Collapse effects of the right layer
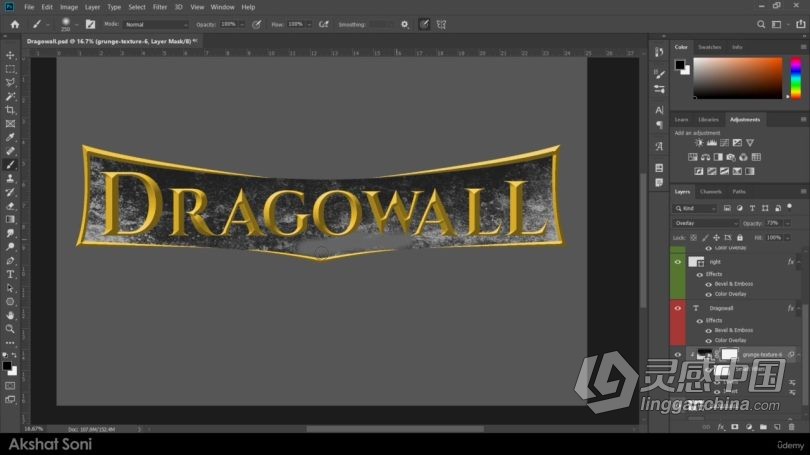This screenshot has width=810, height=455. (799, 262)
